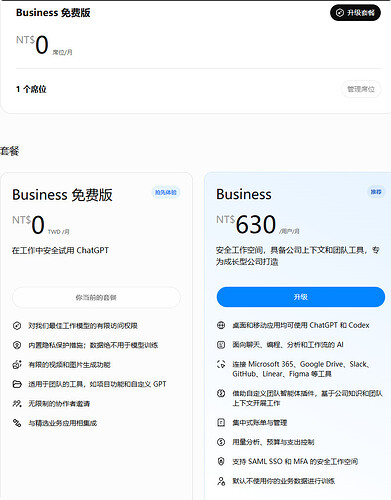The height and width of the screenshot is (500, 391).
Task: Click the text 支持 SAML SSO 和 MFA
Action: click(x=295, y=461)
